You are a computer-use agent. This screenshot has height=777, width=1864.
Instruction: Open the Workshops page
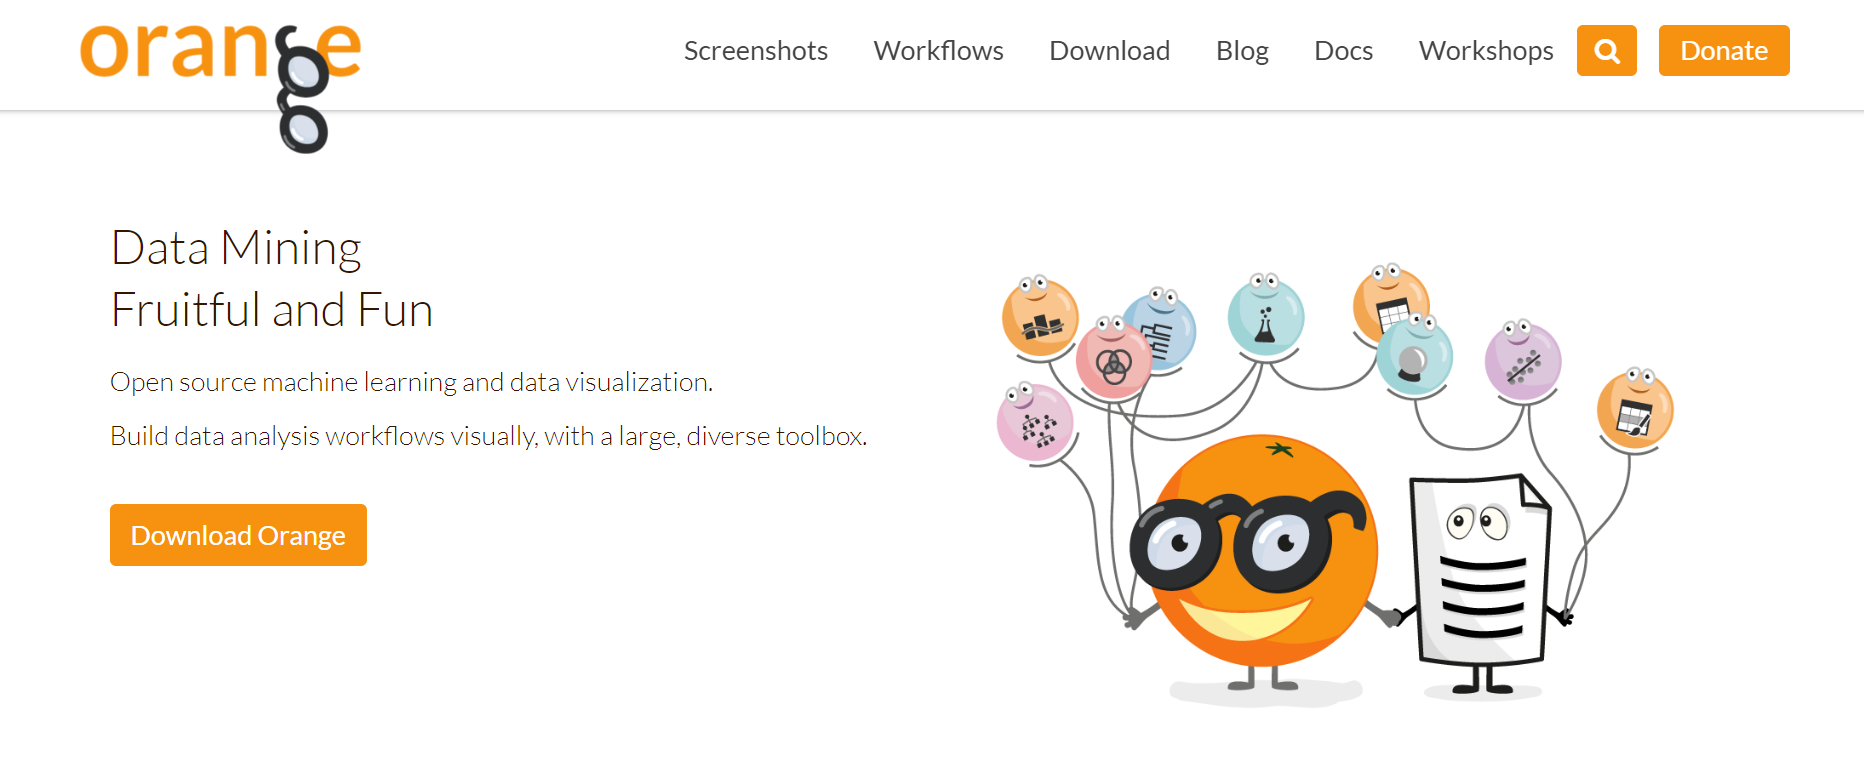[x=1485, y=51]
